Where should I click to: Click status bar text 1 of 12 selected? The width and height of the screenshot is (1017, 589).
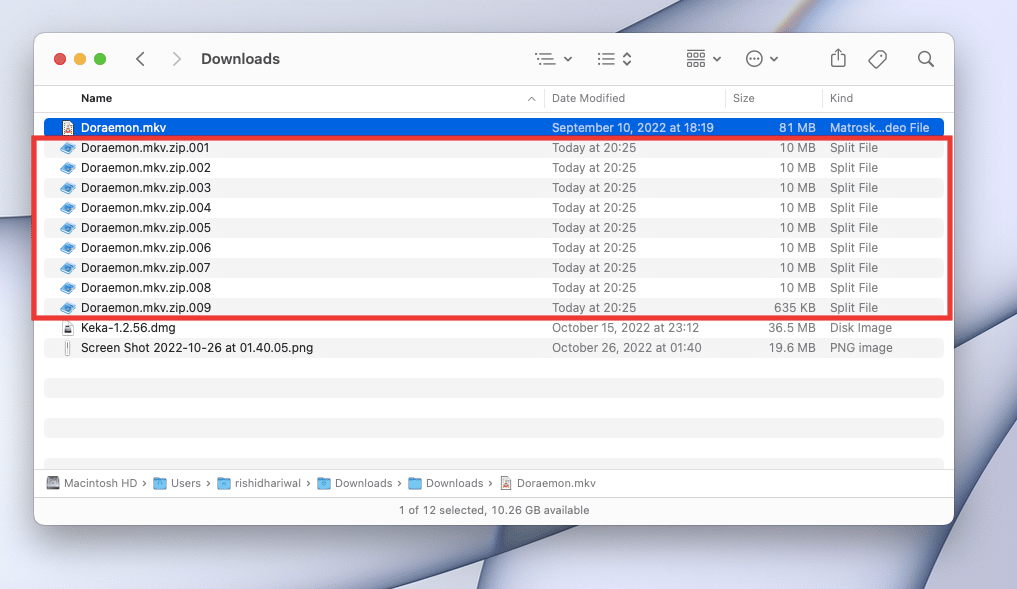[x=494, y=510]
